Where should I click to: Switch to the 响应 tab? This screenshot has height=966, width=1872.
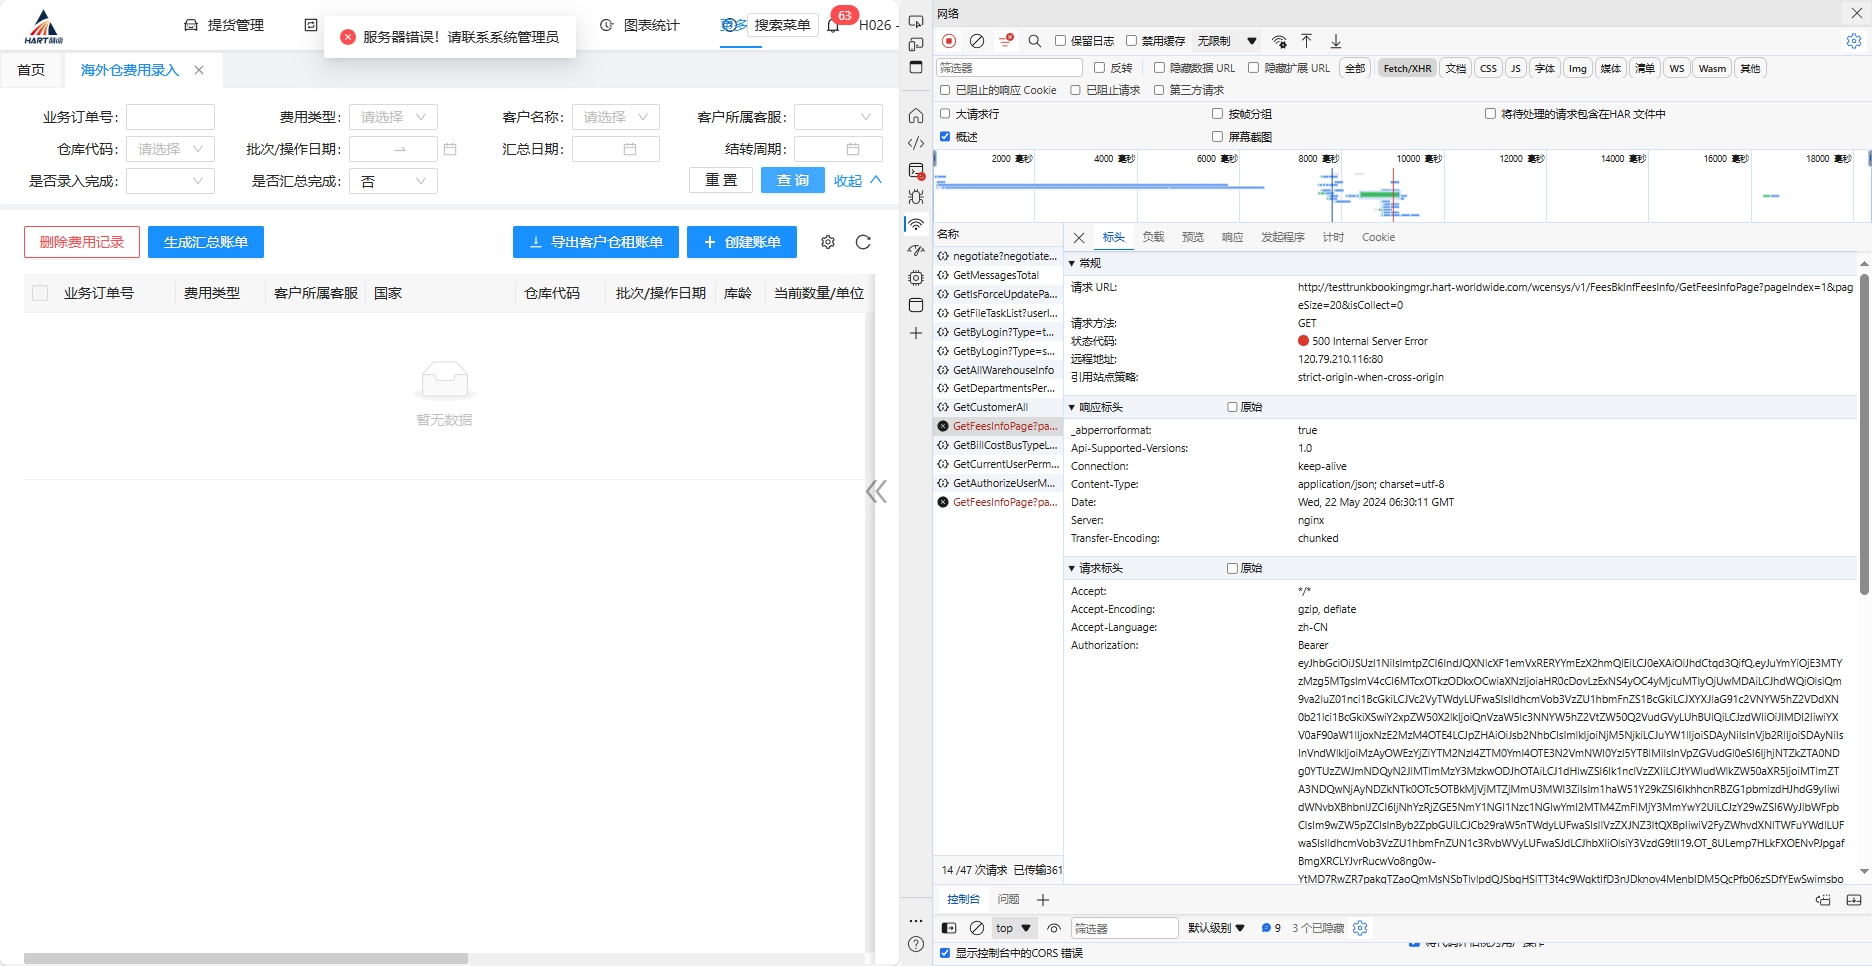(1232, 238)
